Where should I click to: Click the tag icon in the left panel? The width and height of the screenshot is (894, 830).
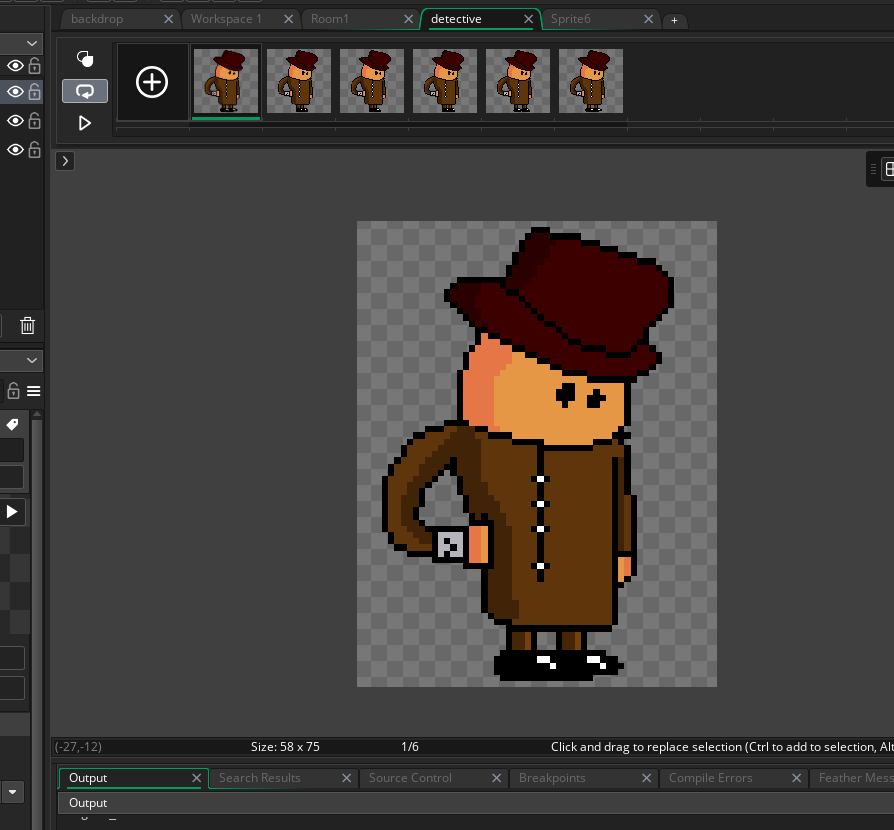coord(13,425)
